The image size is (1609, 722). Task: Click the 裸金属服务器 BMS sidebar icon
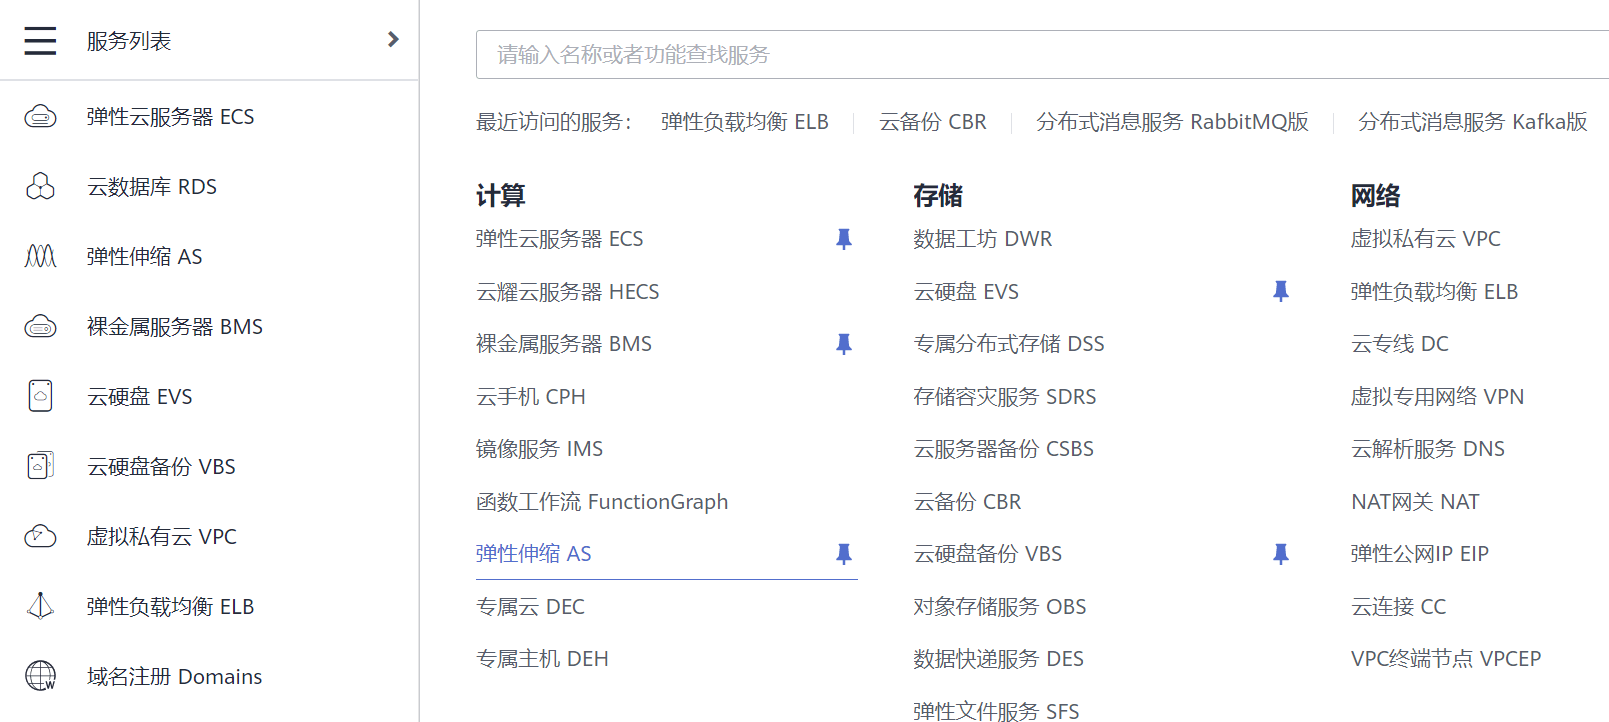(40, 327)
